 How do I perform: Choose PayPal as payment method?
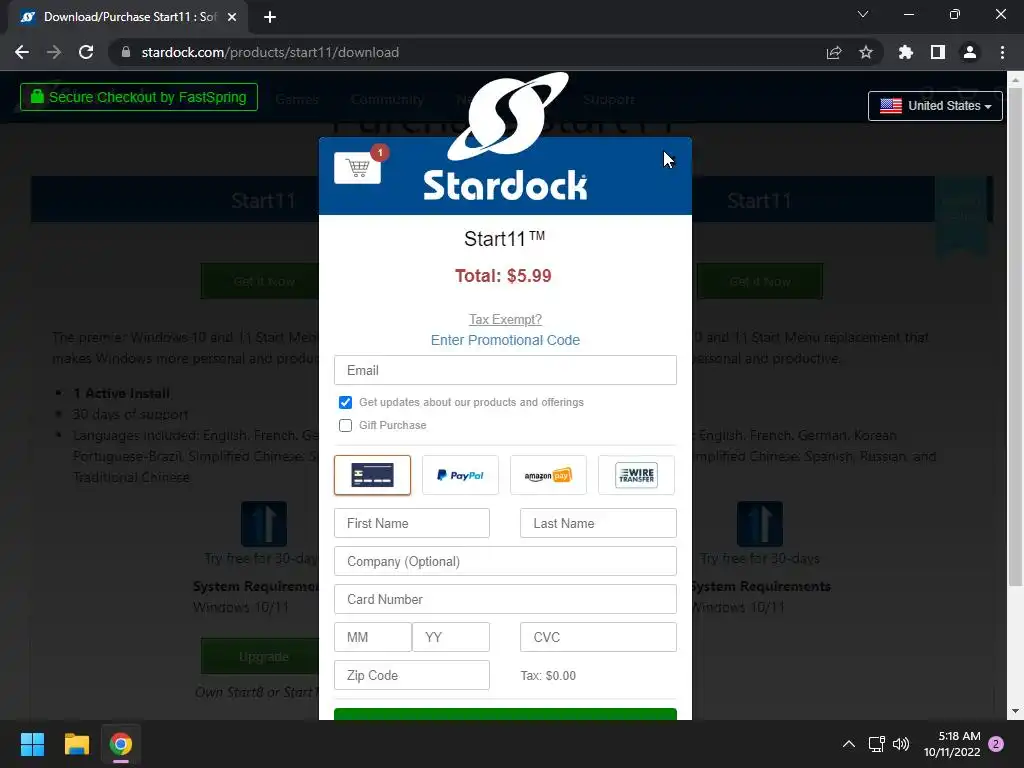(460, 475)
